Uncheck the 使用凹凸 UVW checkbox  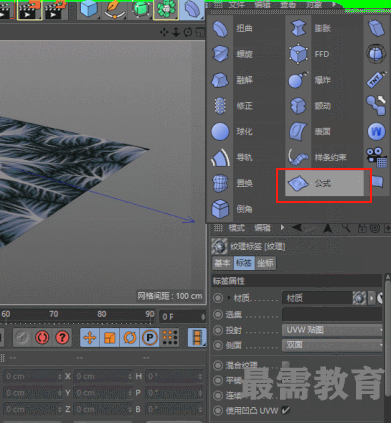tap(285, 410)
